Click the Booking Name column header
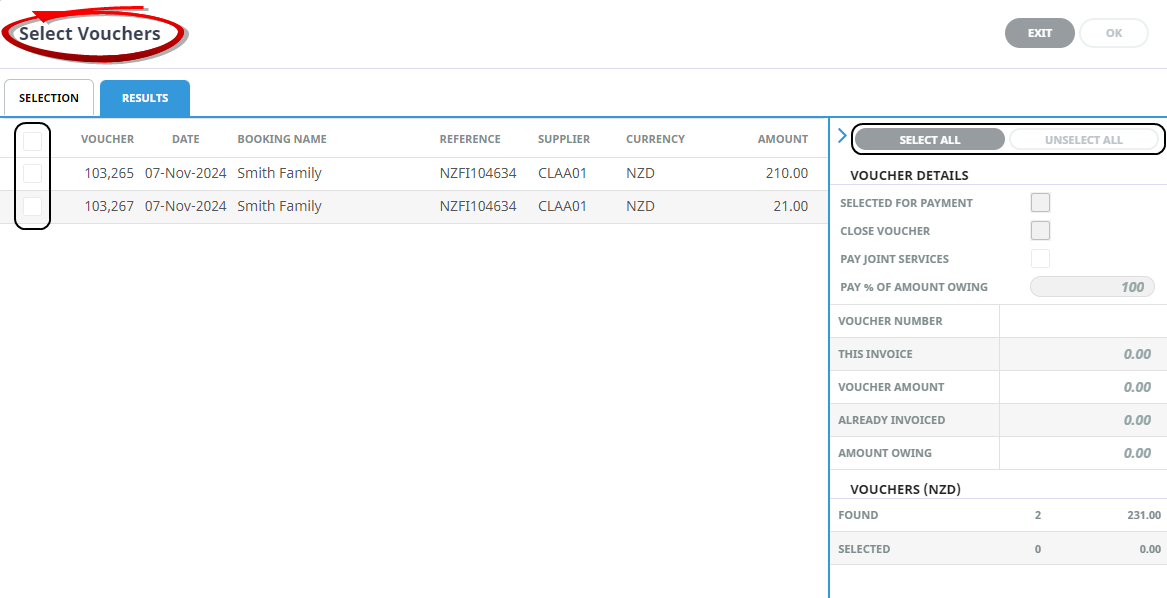Image resolution: width=1167 pixels, height=598 pixels. pyautogui.click(x=282, y=139)
